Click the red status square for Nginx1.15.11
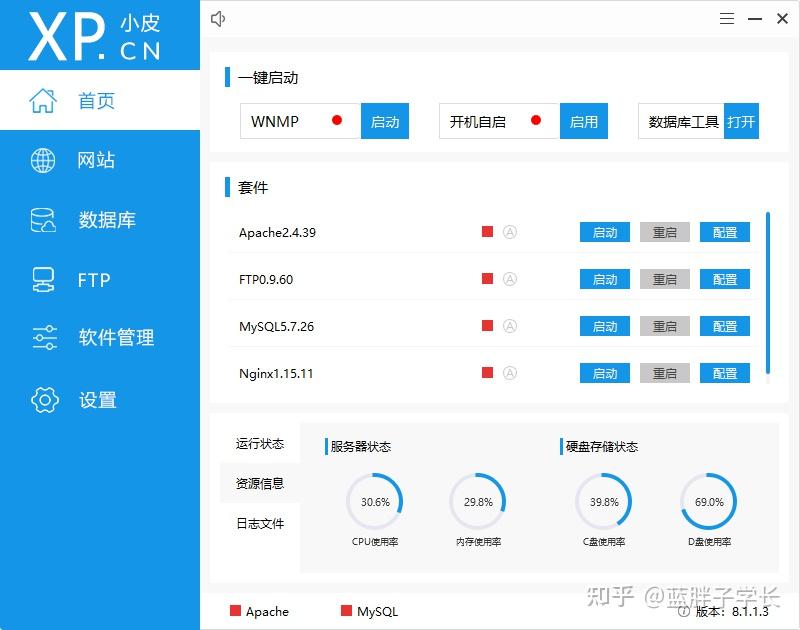 [487, 373]
